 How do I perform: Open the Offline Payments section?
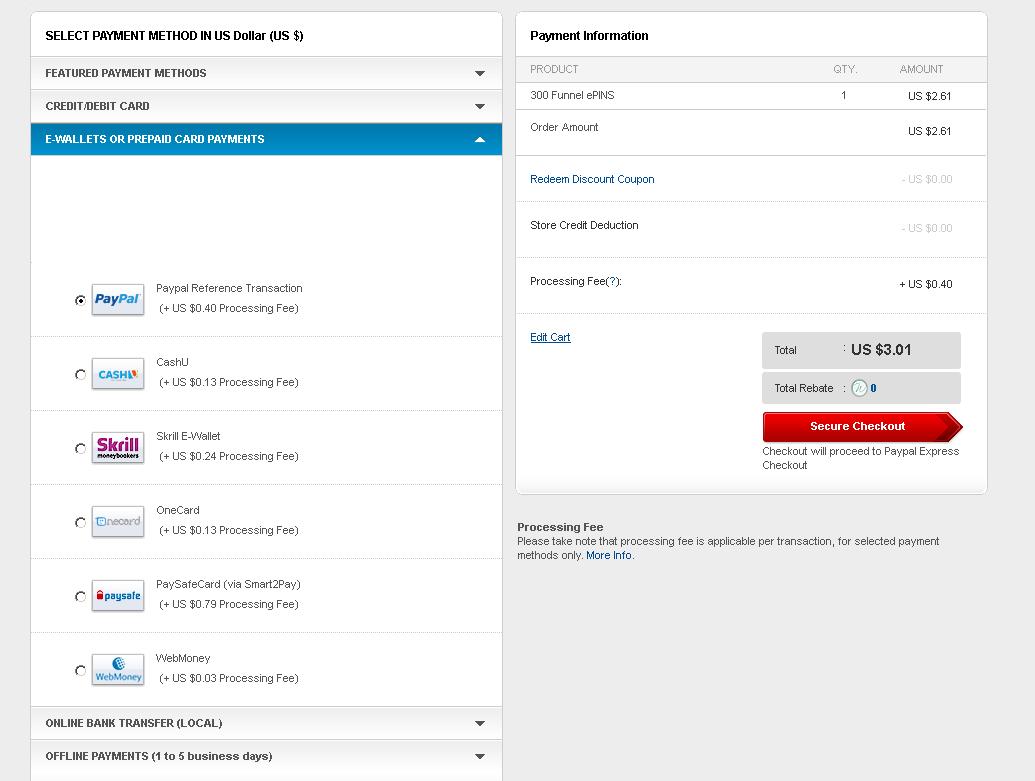pos(266,756)
